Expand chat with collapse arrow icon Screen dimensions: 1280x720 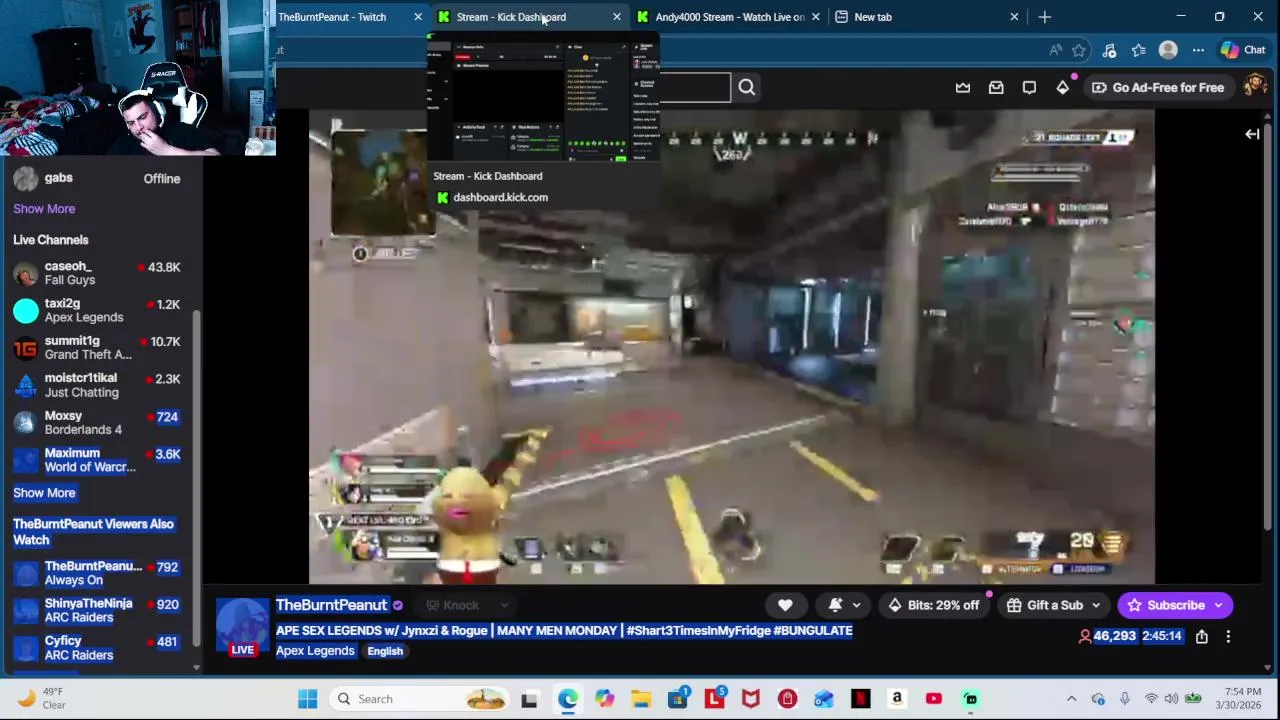coord(1252,134)
